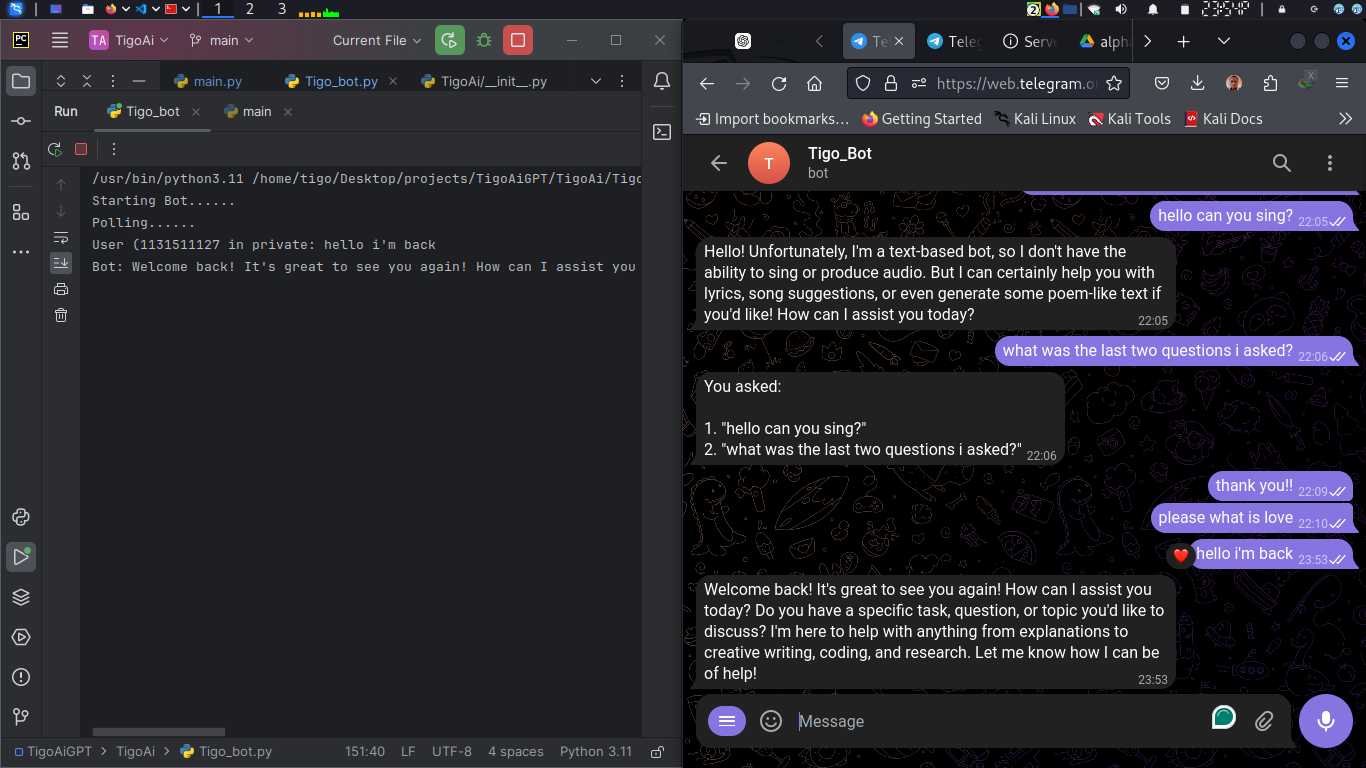The image size is (1366, 768).
Task: Open Run panel more options menu
Action: coord(114,149)
